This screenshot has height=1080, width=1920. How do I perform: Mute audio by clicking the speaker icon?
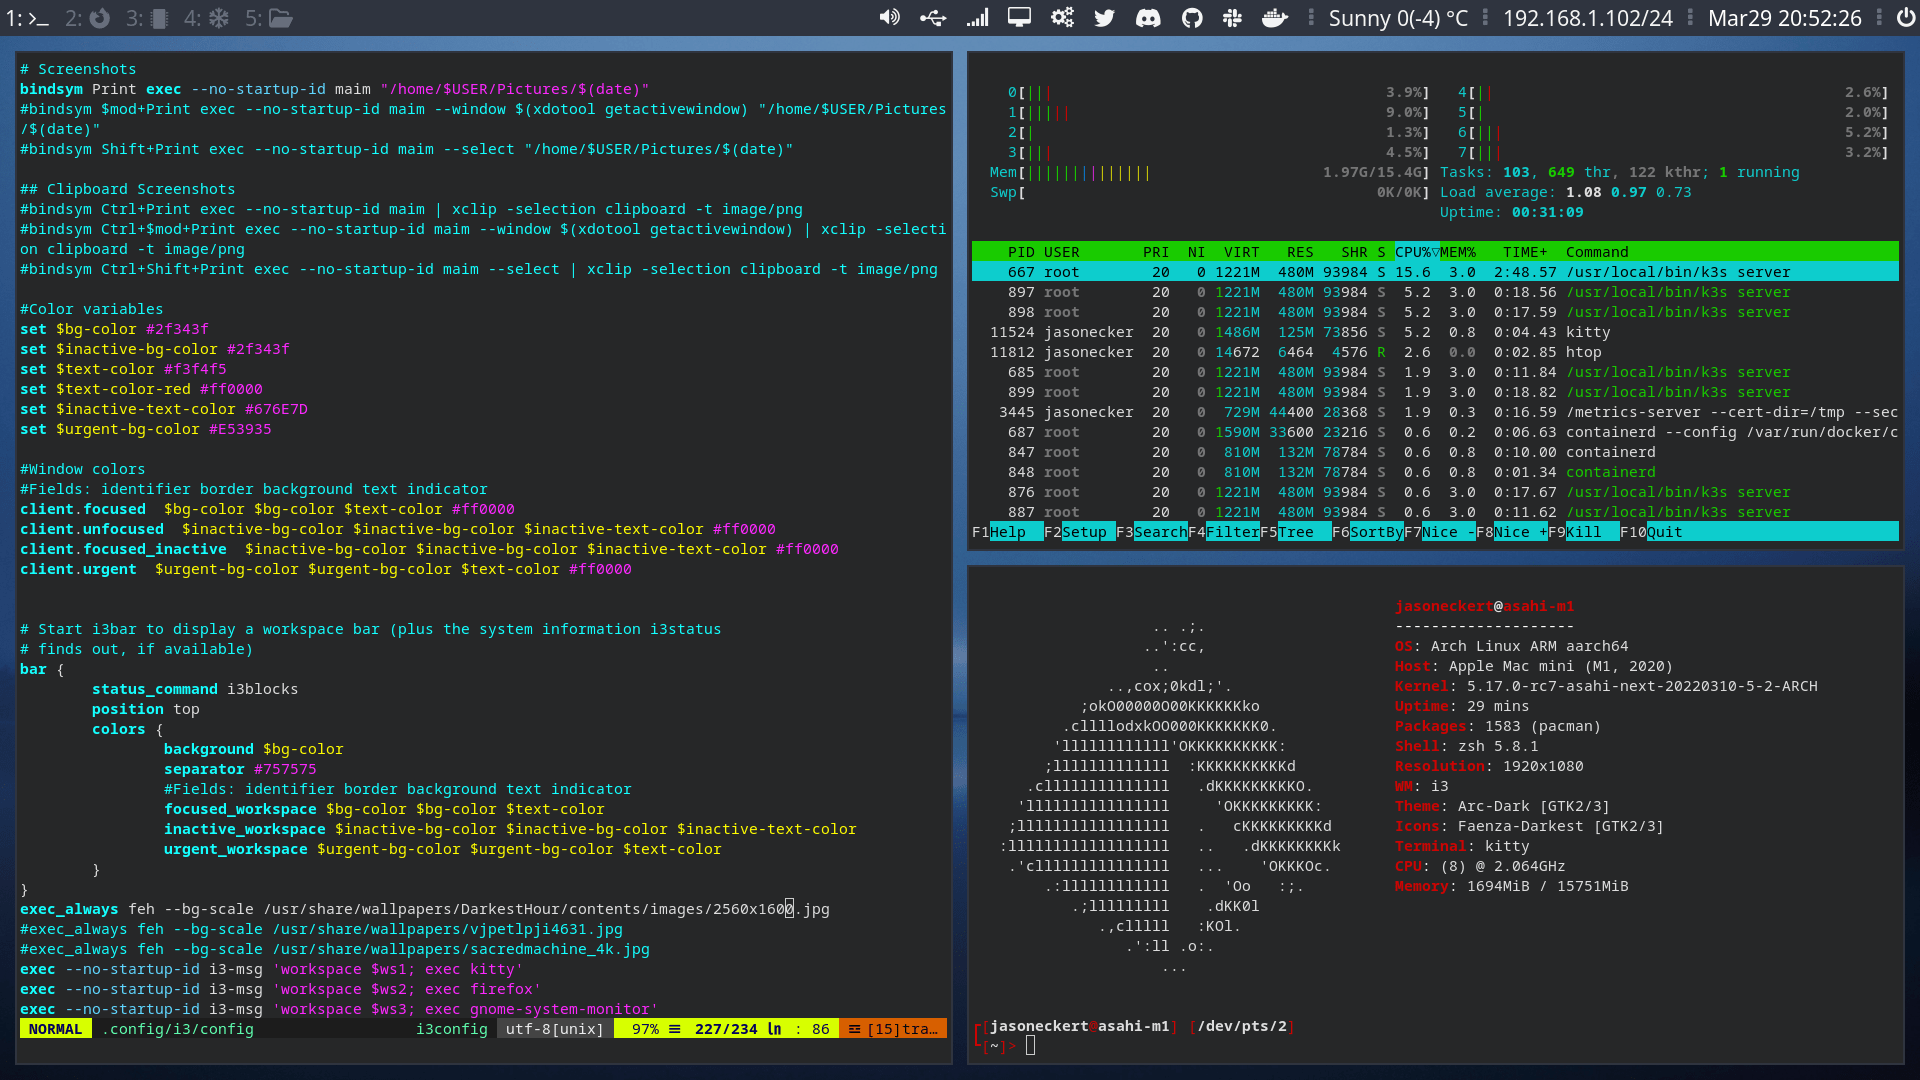coord(889,18)
